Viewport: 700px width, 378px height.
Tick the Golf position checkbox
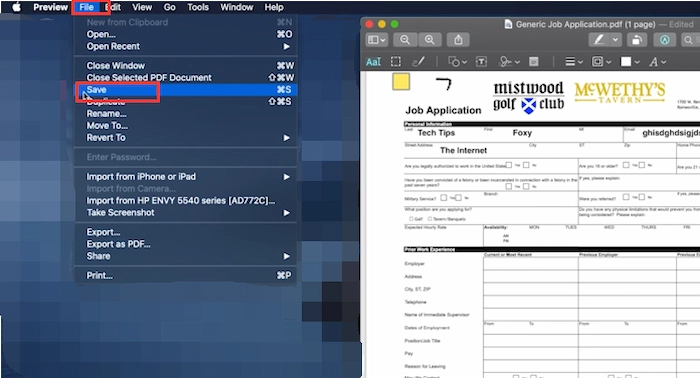(411, 219)
